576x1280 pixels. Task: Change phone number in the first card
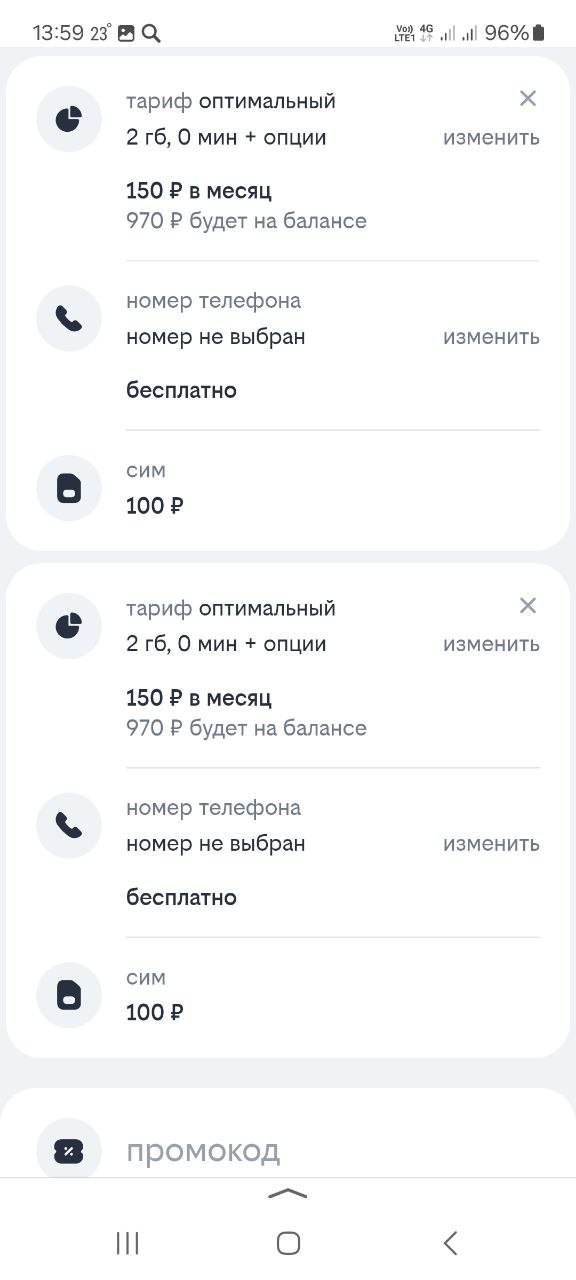(491, 337)
